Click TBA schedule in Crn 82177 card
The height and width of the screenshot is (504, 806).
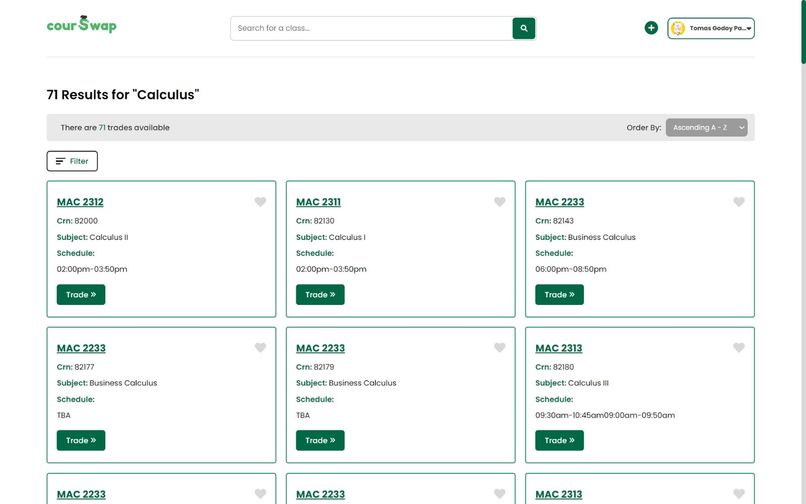coord(64,415)
